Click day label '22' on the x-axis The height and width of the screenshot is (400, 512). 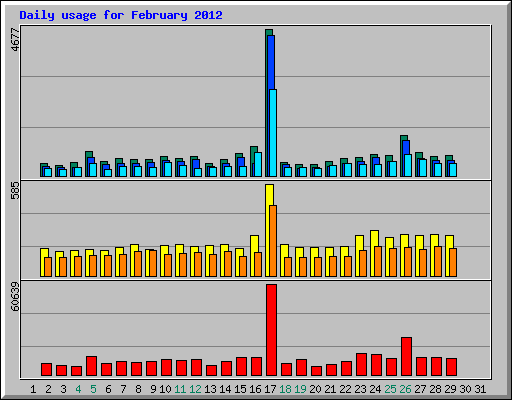pyautogui.click(x=345, y=389)
